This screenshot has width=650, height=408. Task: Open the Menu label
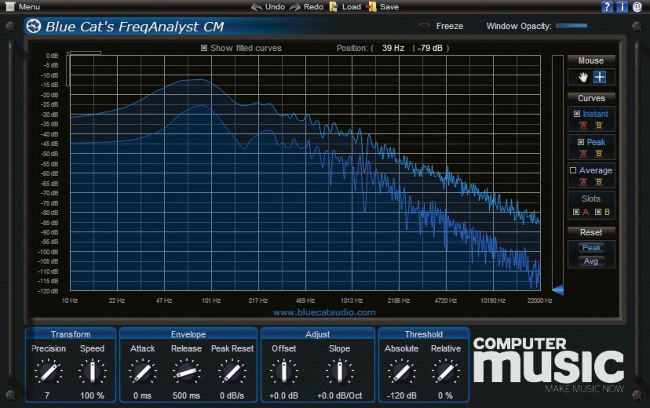[x=29, y=7]
